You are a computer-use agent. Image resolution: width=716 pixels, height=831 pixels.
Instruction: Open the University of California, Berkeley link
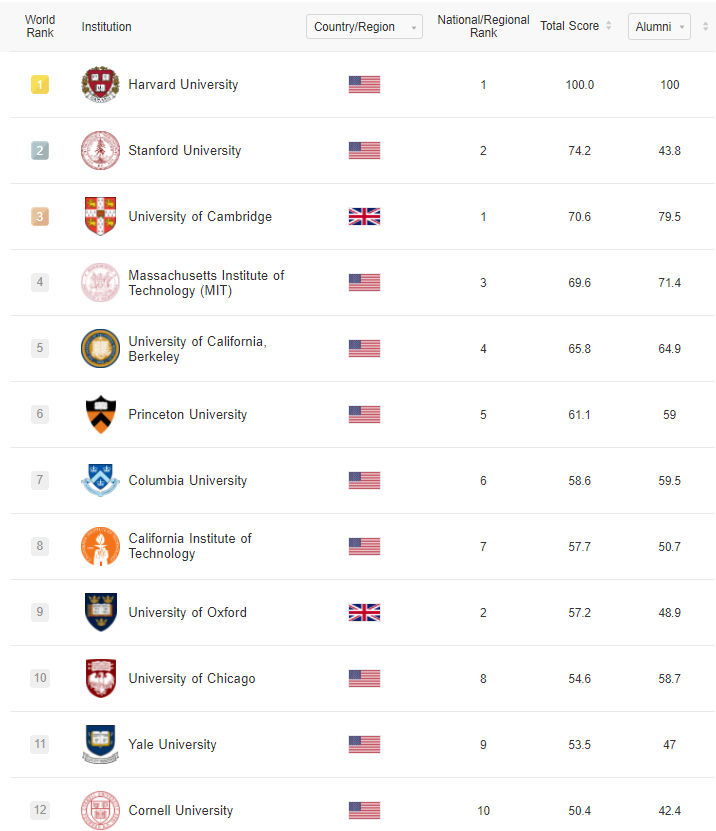(197, 349)
